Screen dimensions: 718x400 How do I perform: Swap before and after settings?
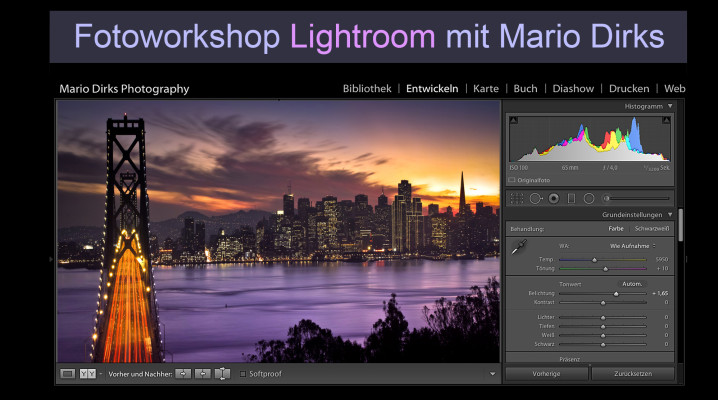[x=222, y=374]
